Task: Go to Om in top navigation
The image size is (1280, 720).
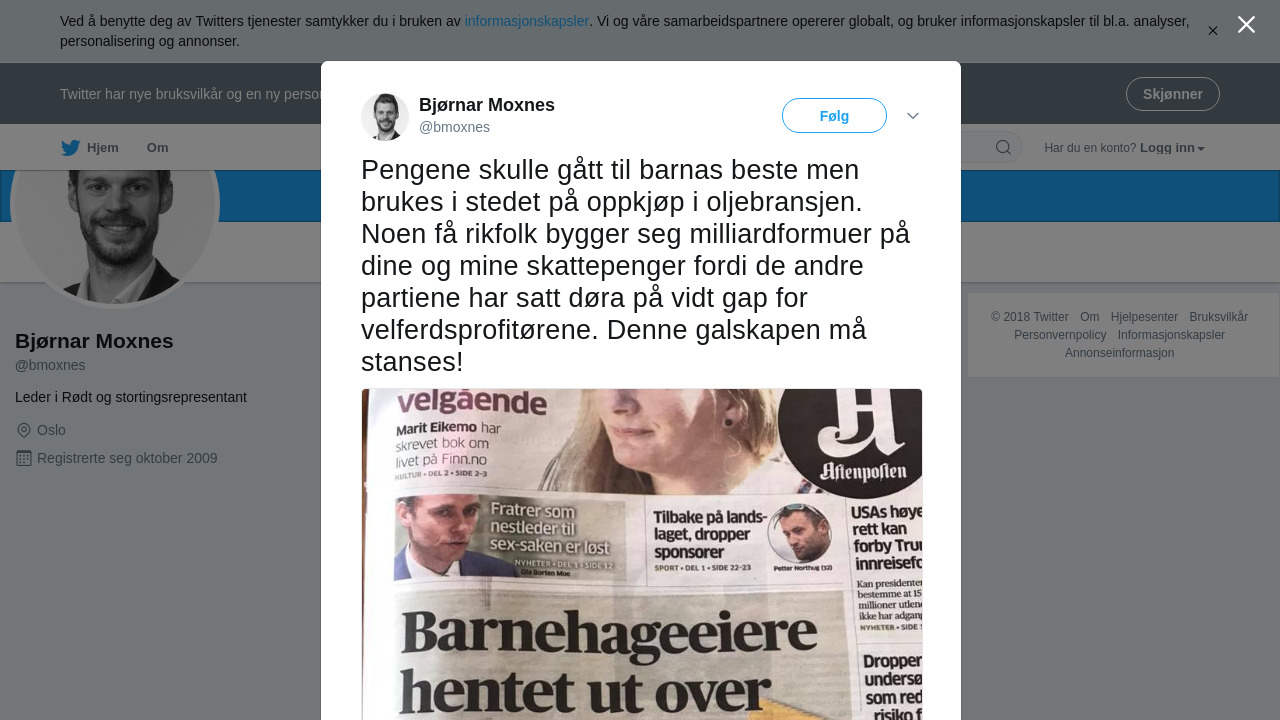Action: 158,148
